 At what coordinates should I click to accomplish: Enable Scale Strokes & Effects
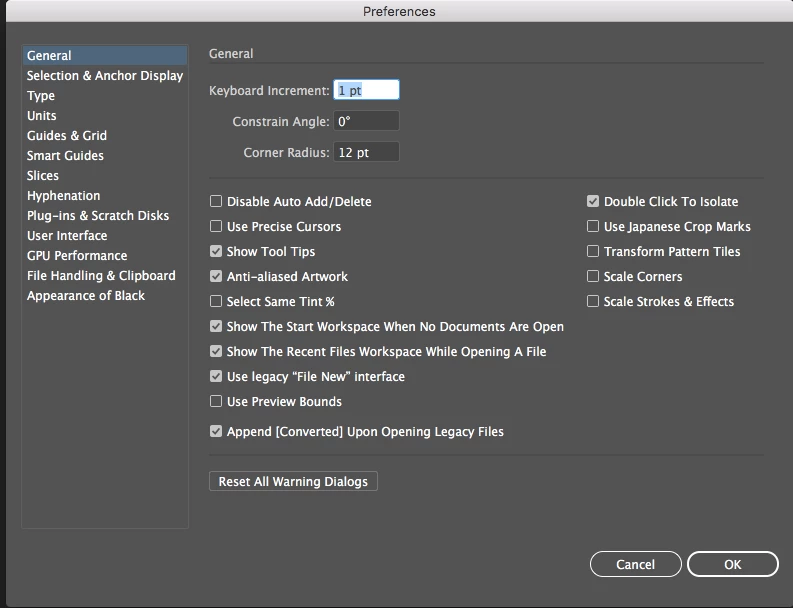click(593, 301)
